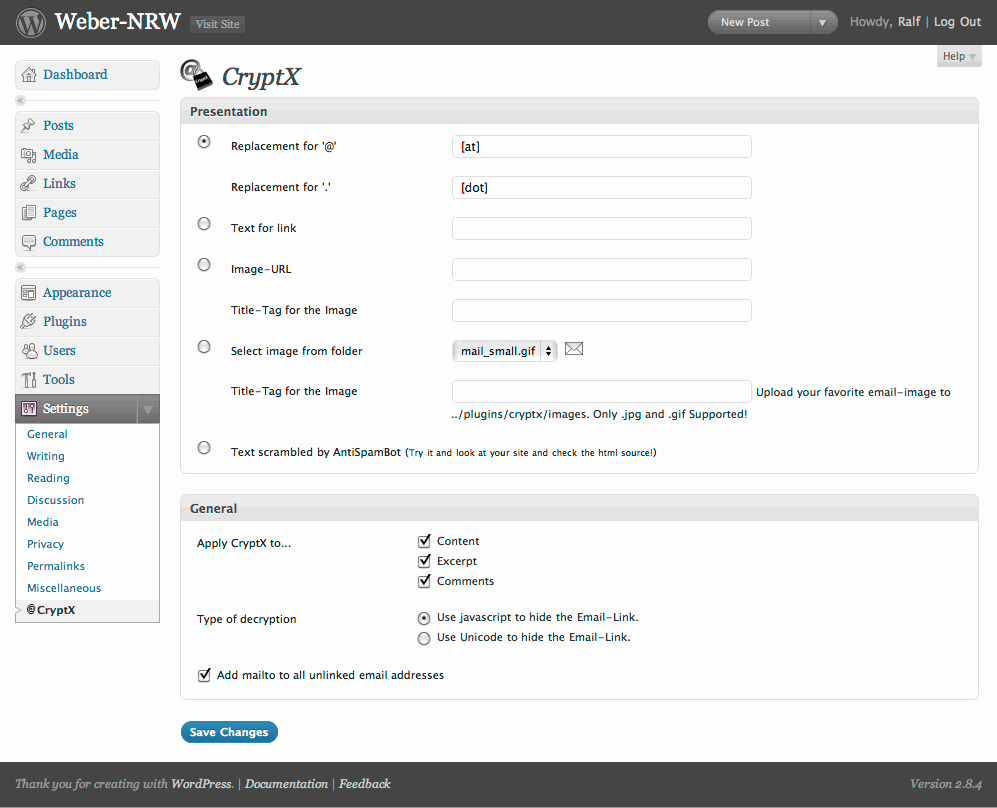Viewport: 997px width, 808px height.
Task: Click the Save Changes button
Action: pyautogui.click(x=229, y=732)
